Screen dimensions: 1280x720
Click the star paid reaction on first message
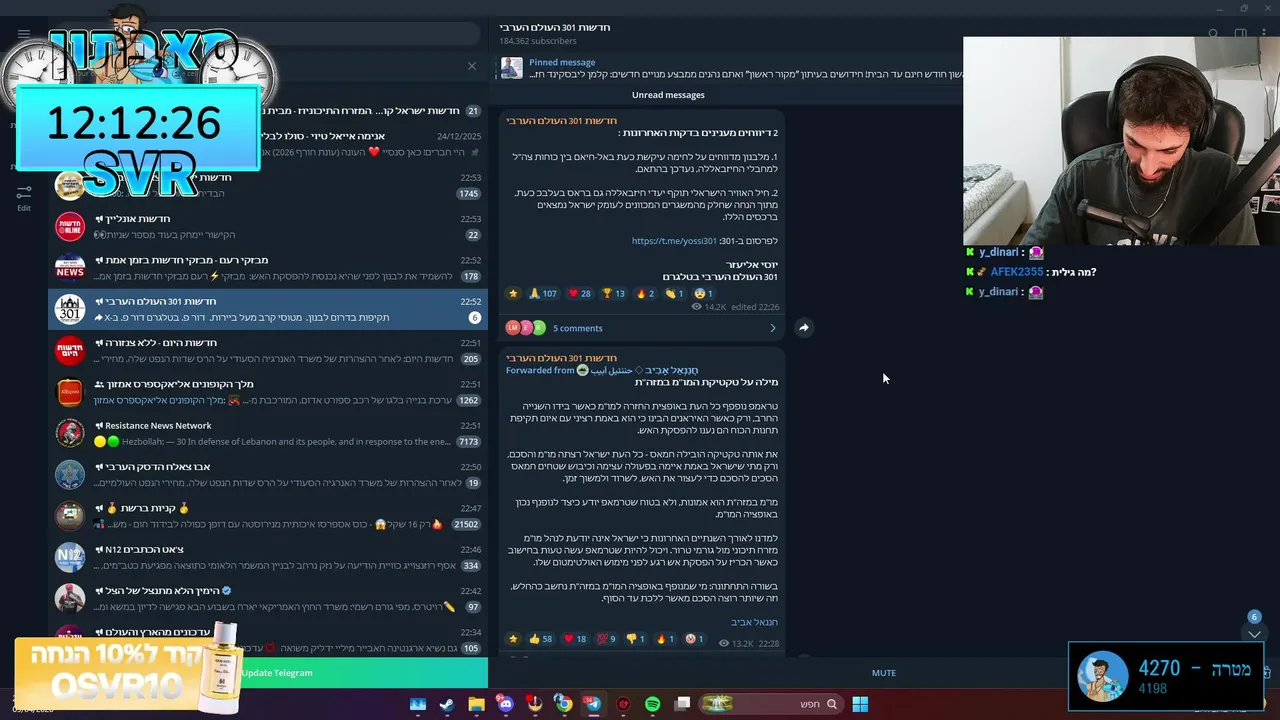[x=513, y=294]
